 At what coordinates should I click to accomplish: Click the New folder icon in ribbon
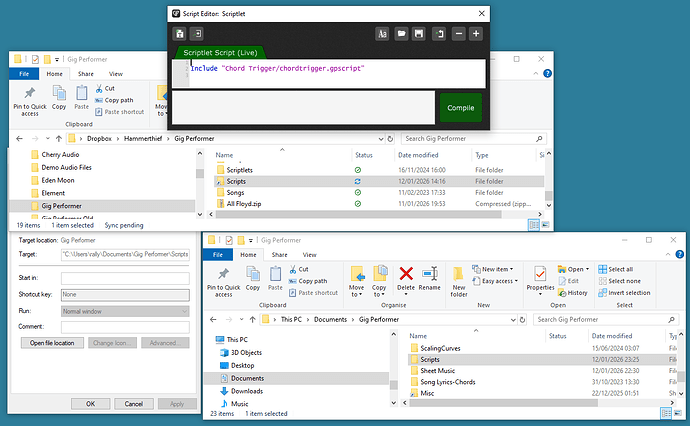[459, 277]
